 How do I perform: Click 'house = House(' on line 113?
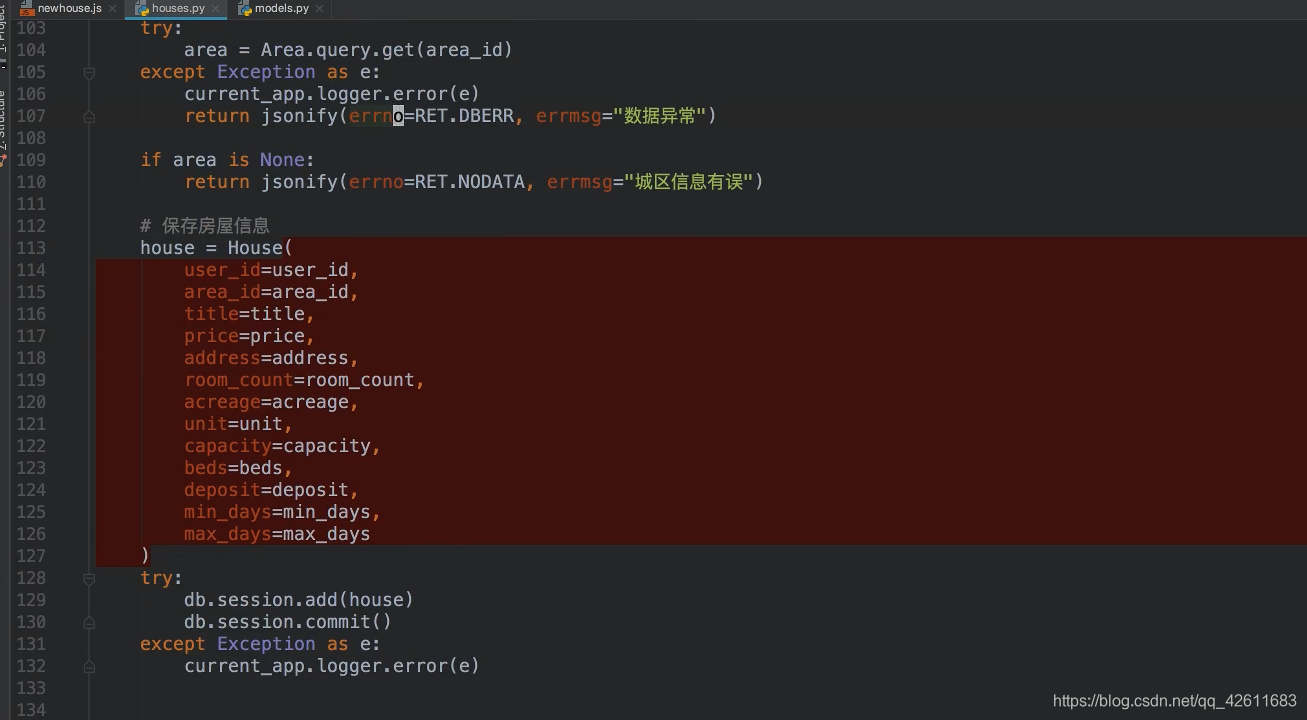click(216, 248)
